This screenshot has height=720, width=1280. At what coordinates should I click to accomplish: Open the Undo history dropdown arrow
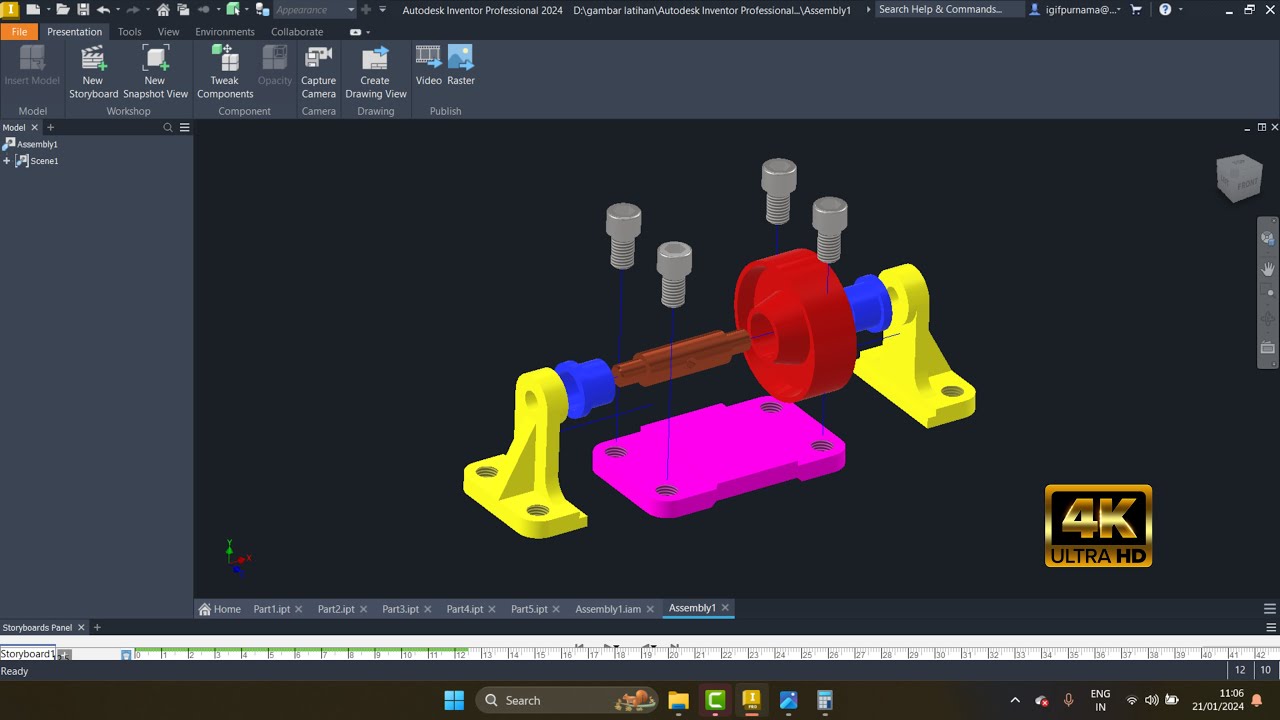coord(117,9)
